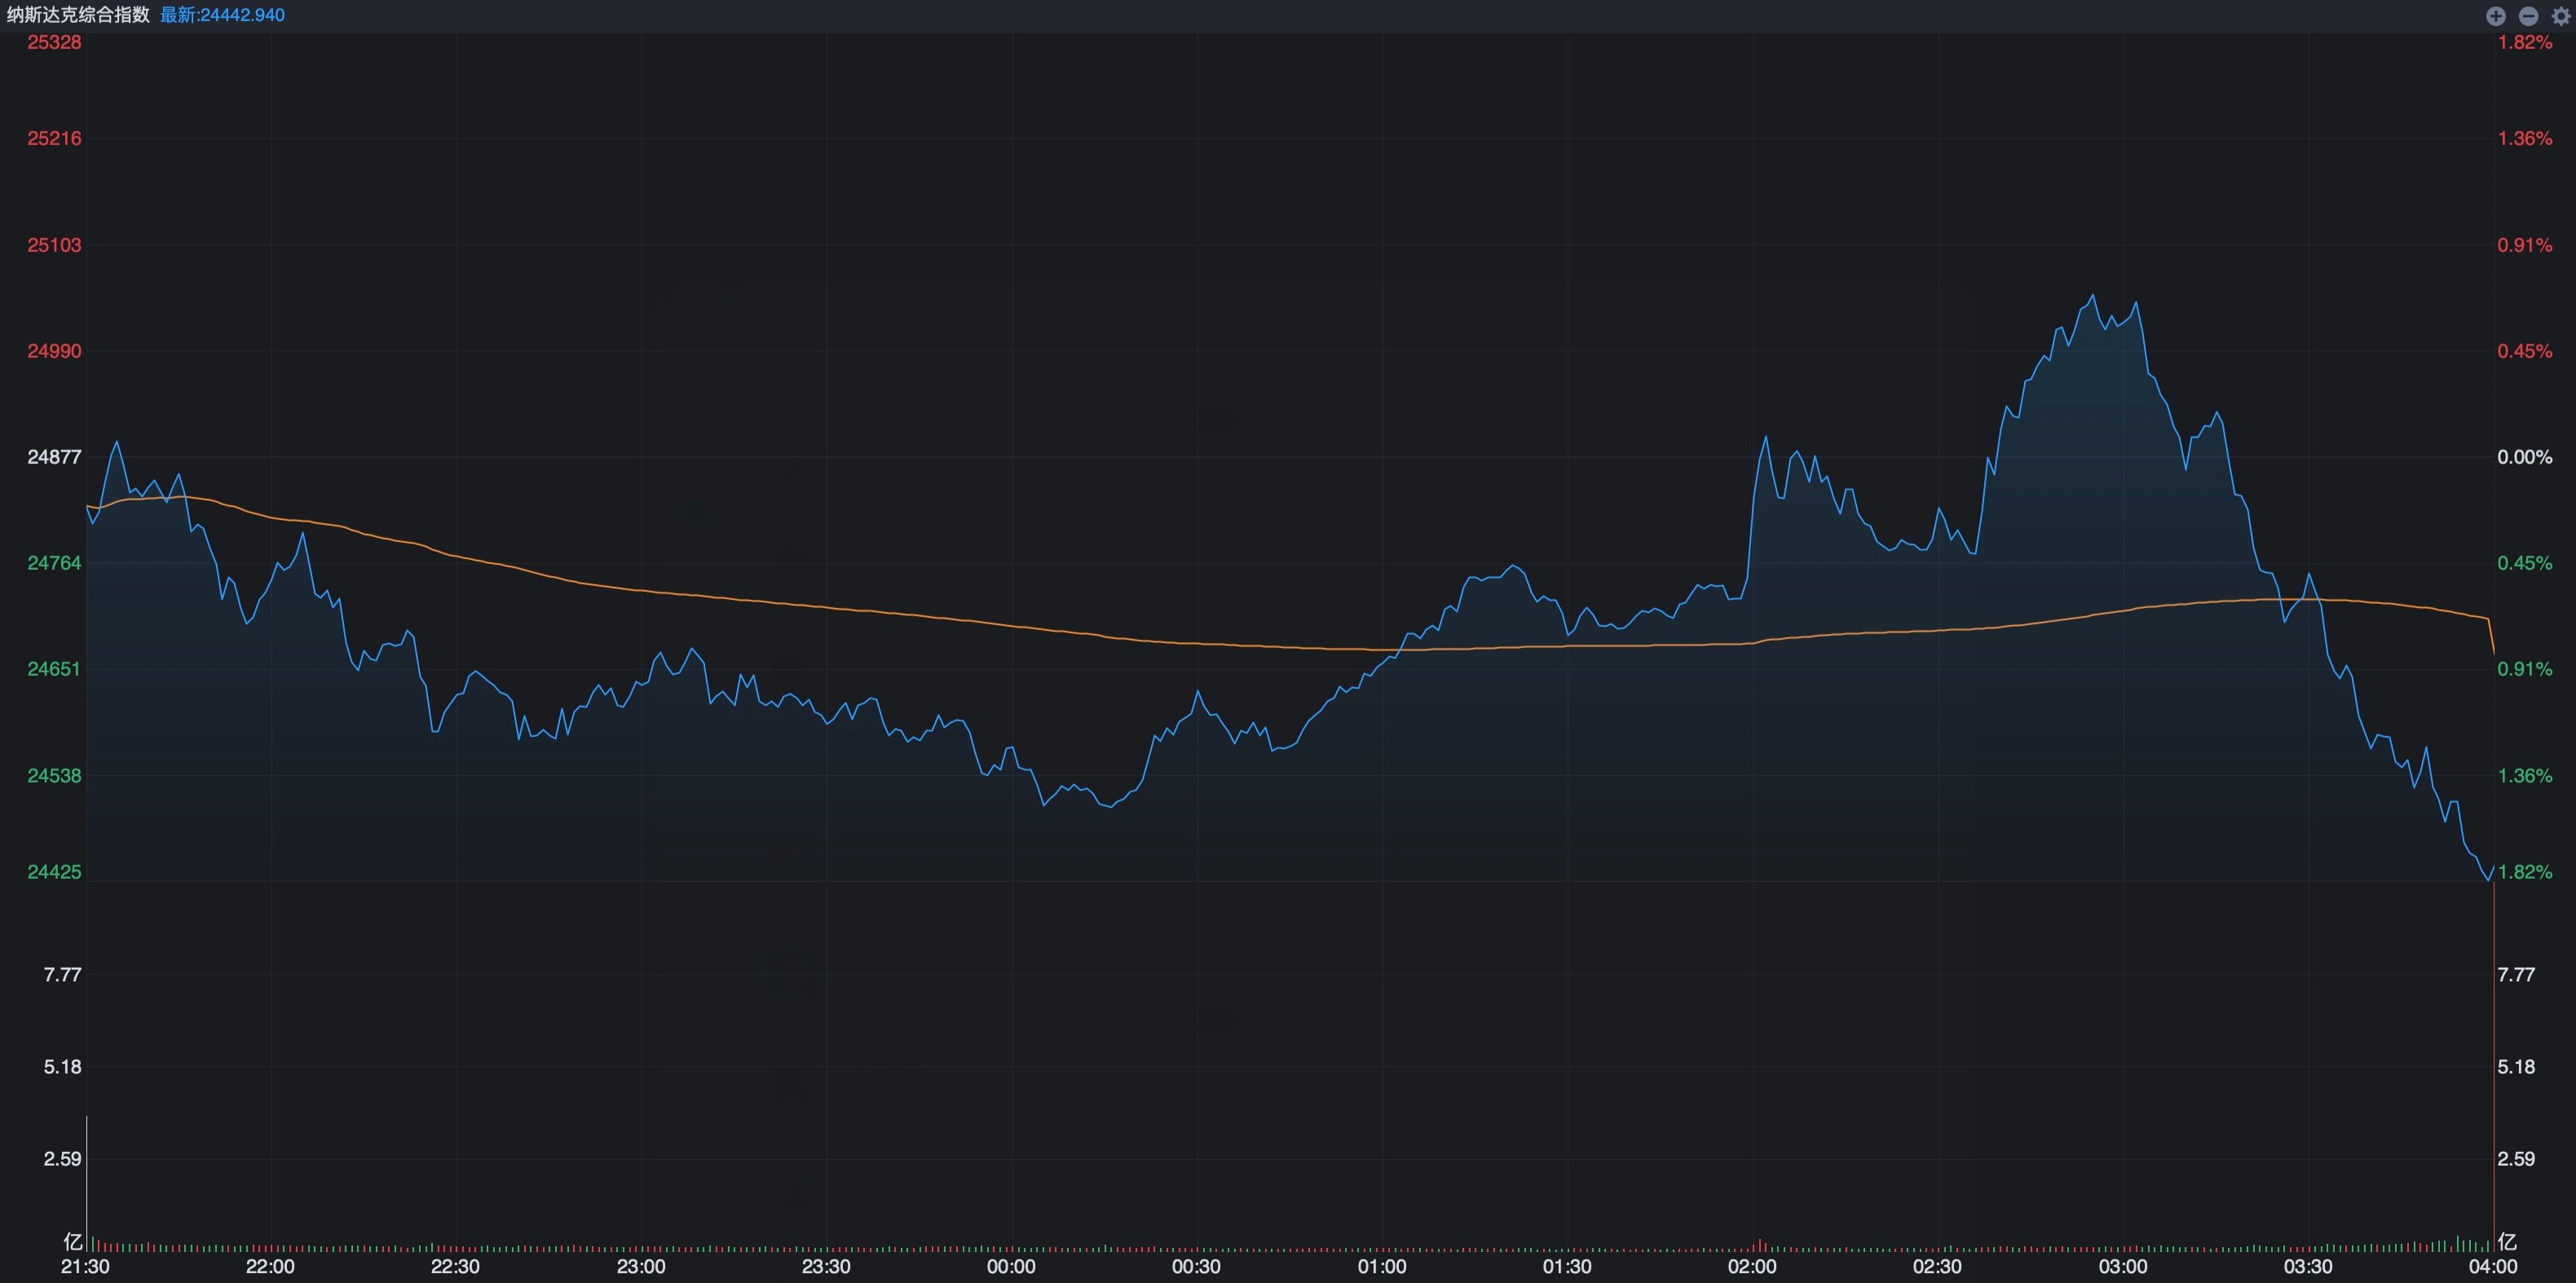This screenshot has width=2576, height=1283.
Task: Click the green 0.91% percentage label
Action: click(x=2525, y=669)
